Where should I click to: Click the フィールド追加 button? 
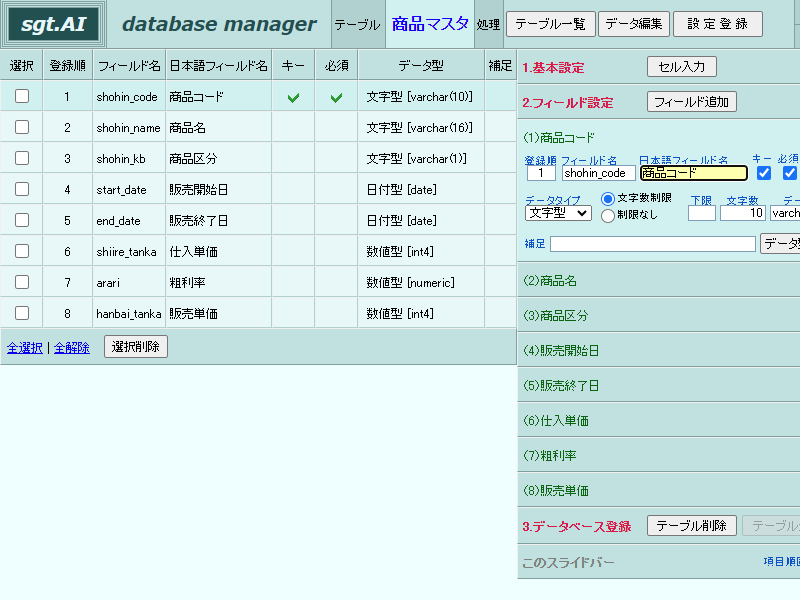click(x=691, y=102)
